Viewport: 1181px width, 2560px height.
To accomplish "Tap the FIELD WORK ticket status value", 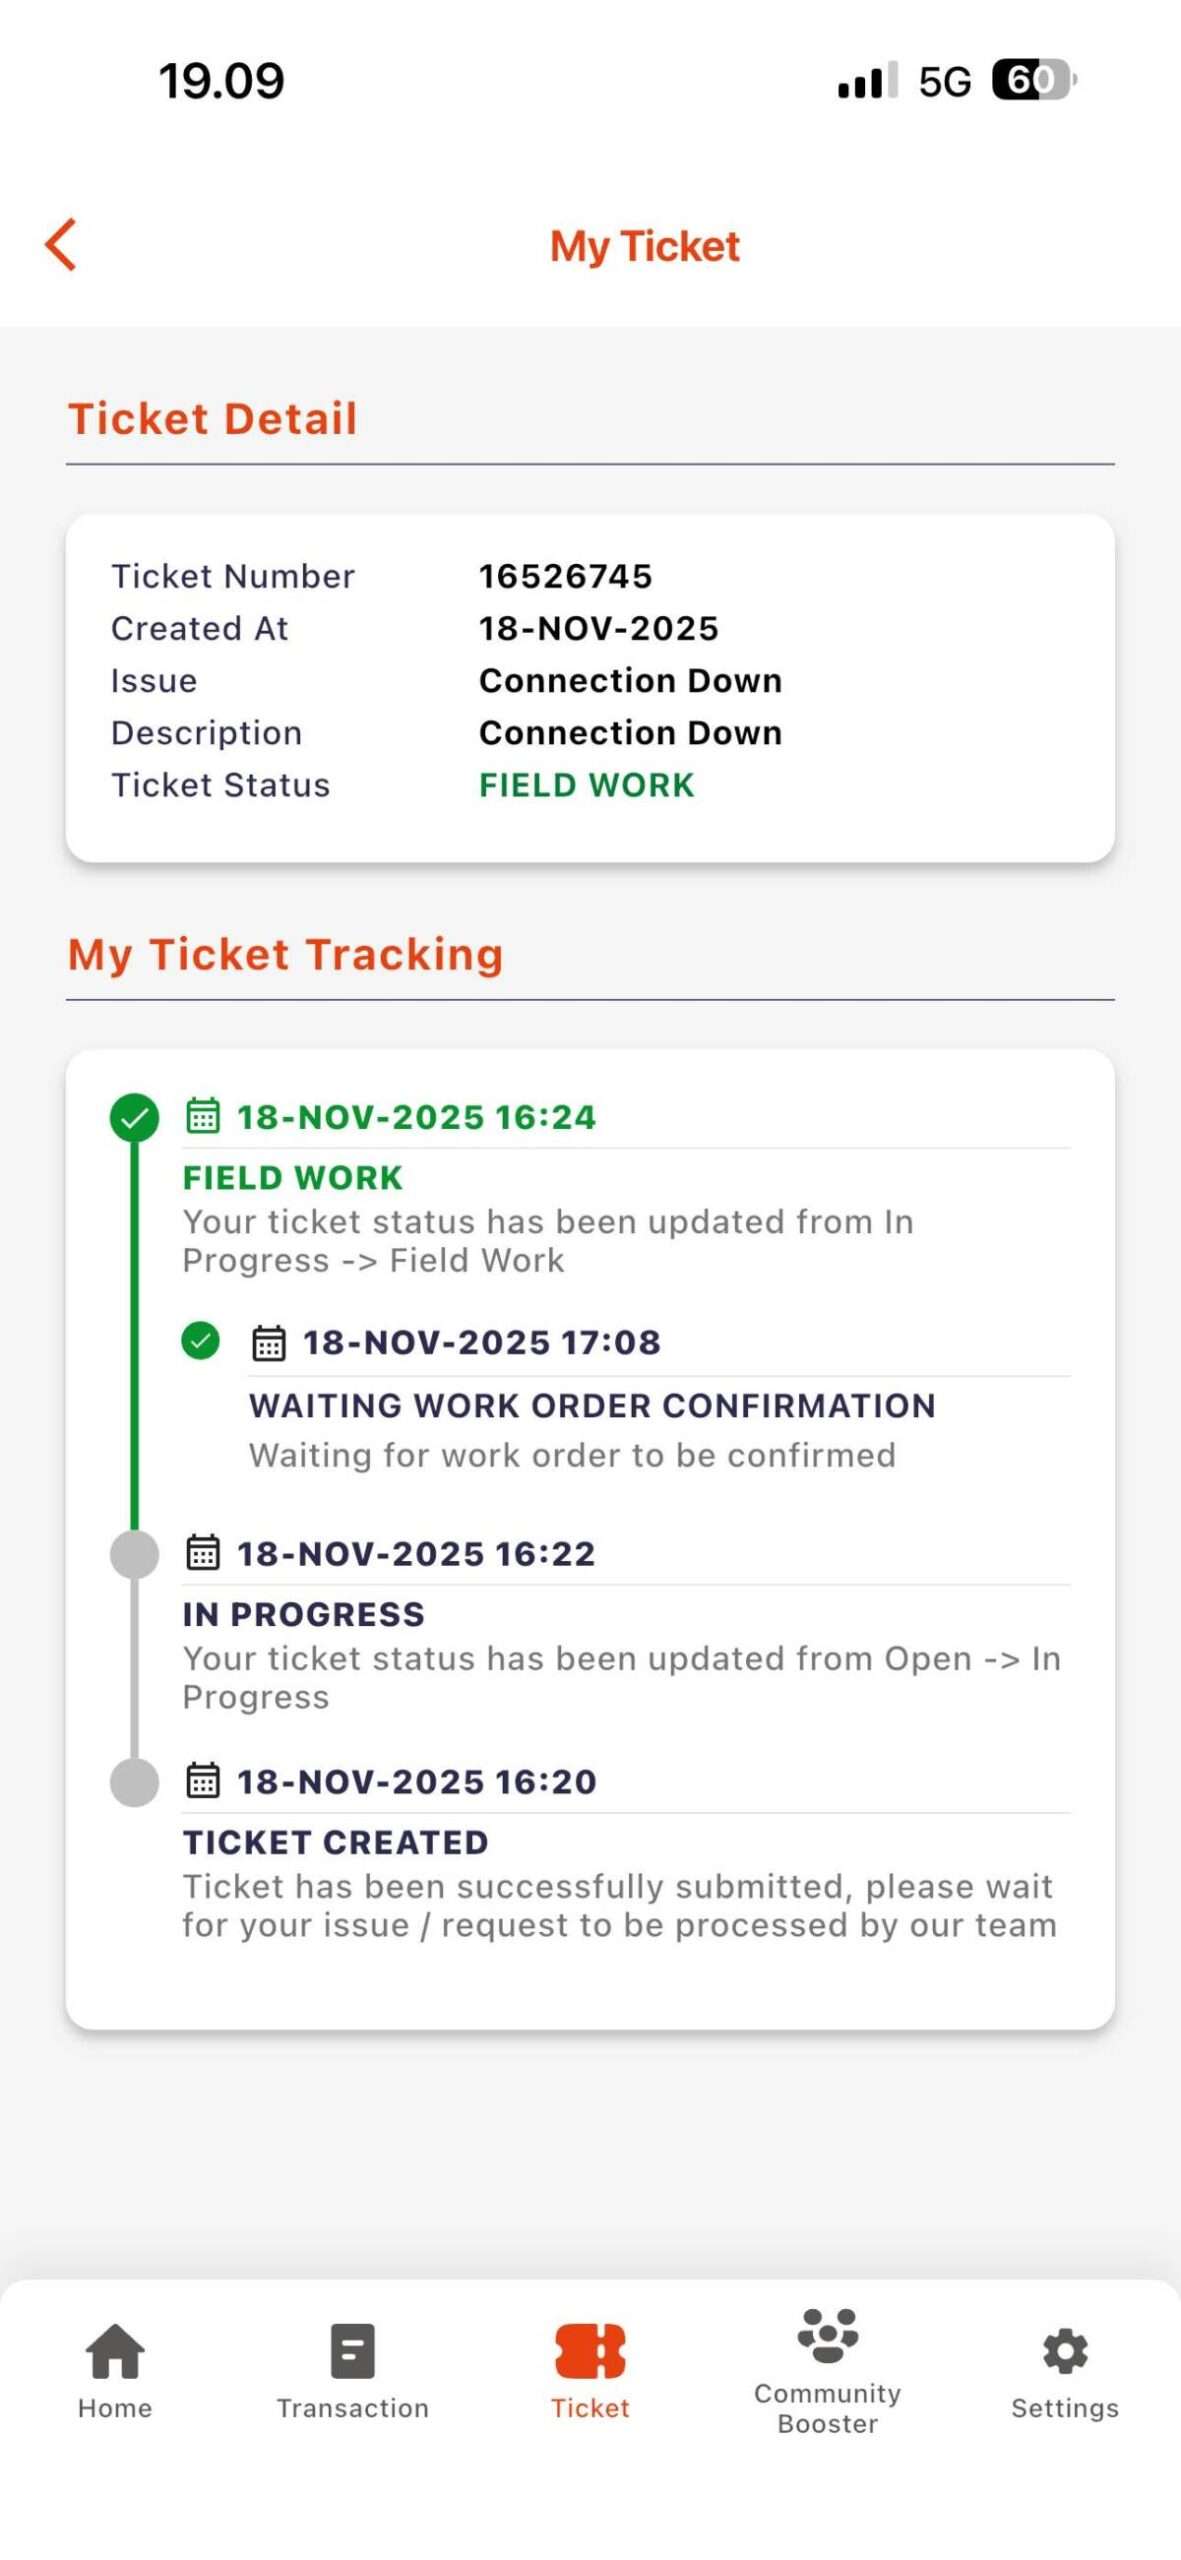I will (x=586, y=785).
